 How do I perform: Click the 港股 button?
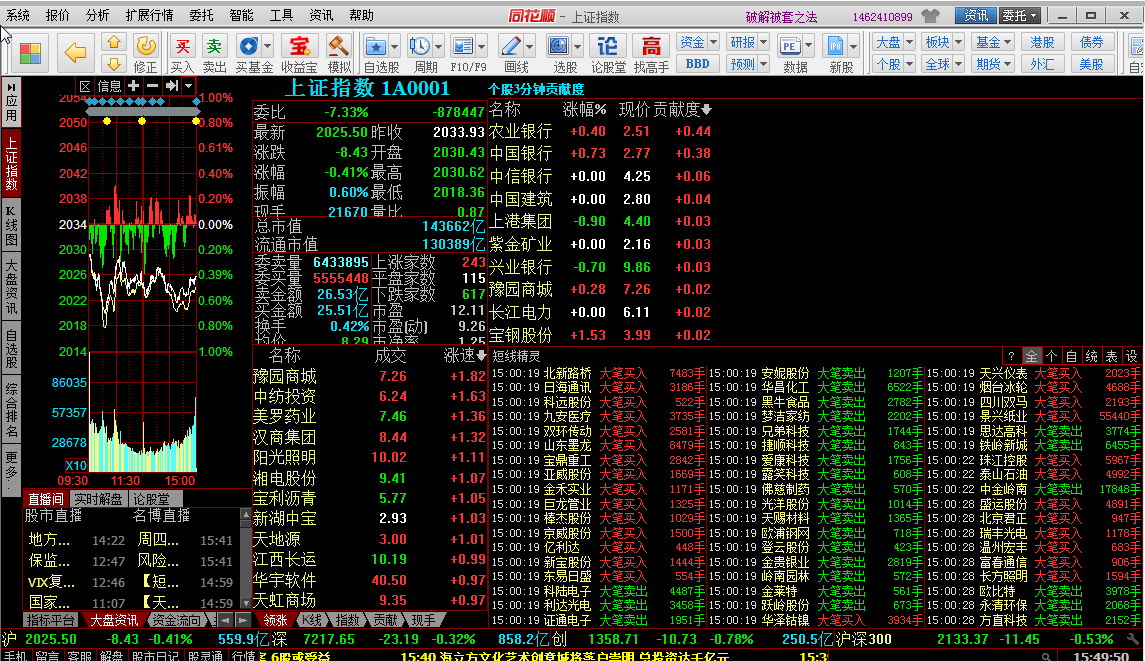[1042, 42]
